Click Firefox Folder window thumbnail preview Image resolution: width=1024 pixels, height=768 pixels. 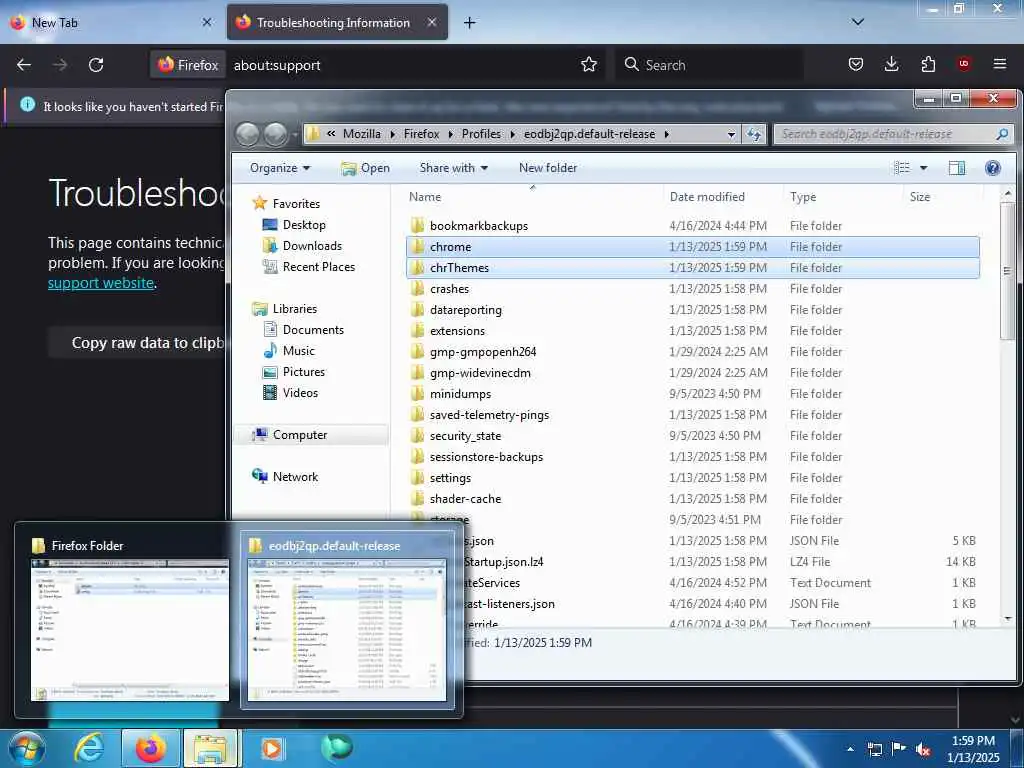(129, 630)
